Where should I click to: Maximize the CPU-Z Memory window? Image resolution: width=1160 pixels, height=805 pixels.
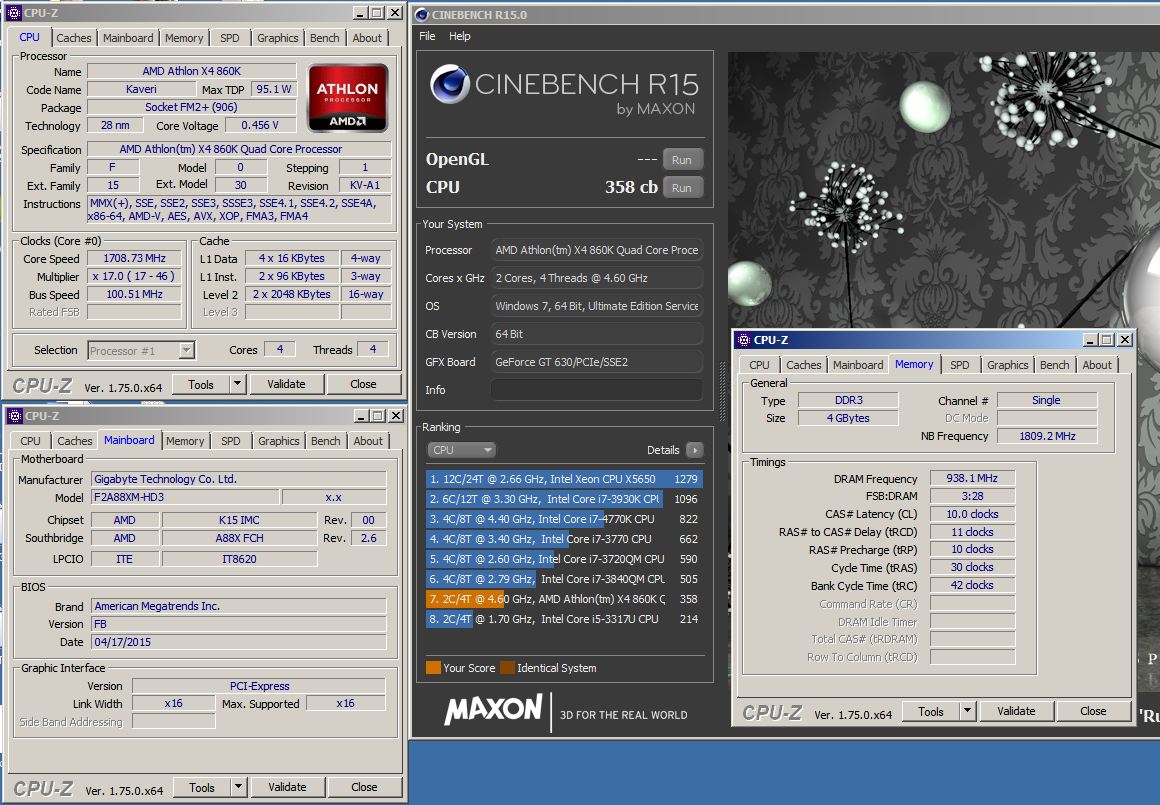(1107, 340)
